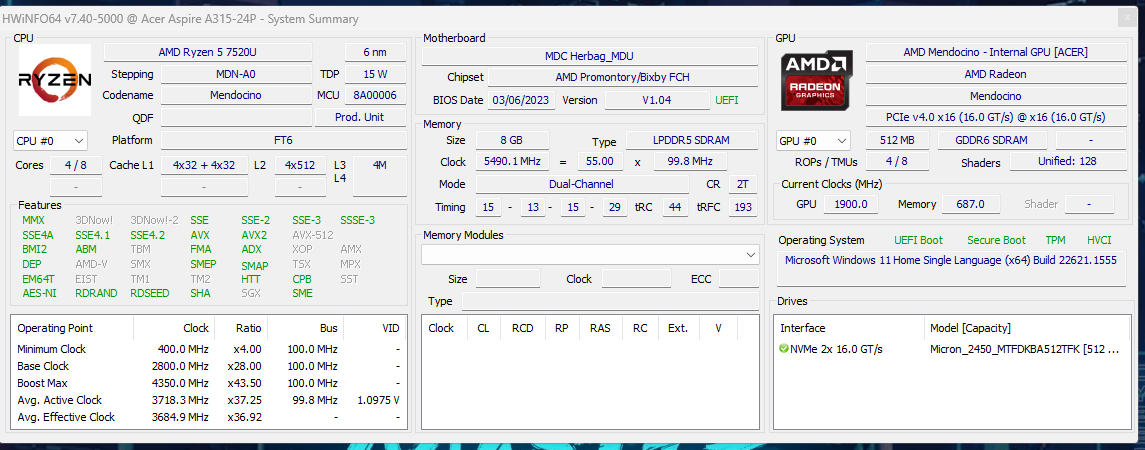
Task: Click the memory modules Type field
Action: 610,301
